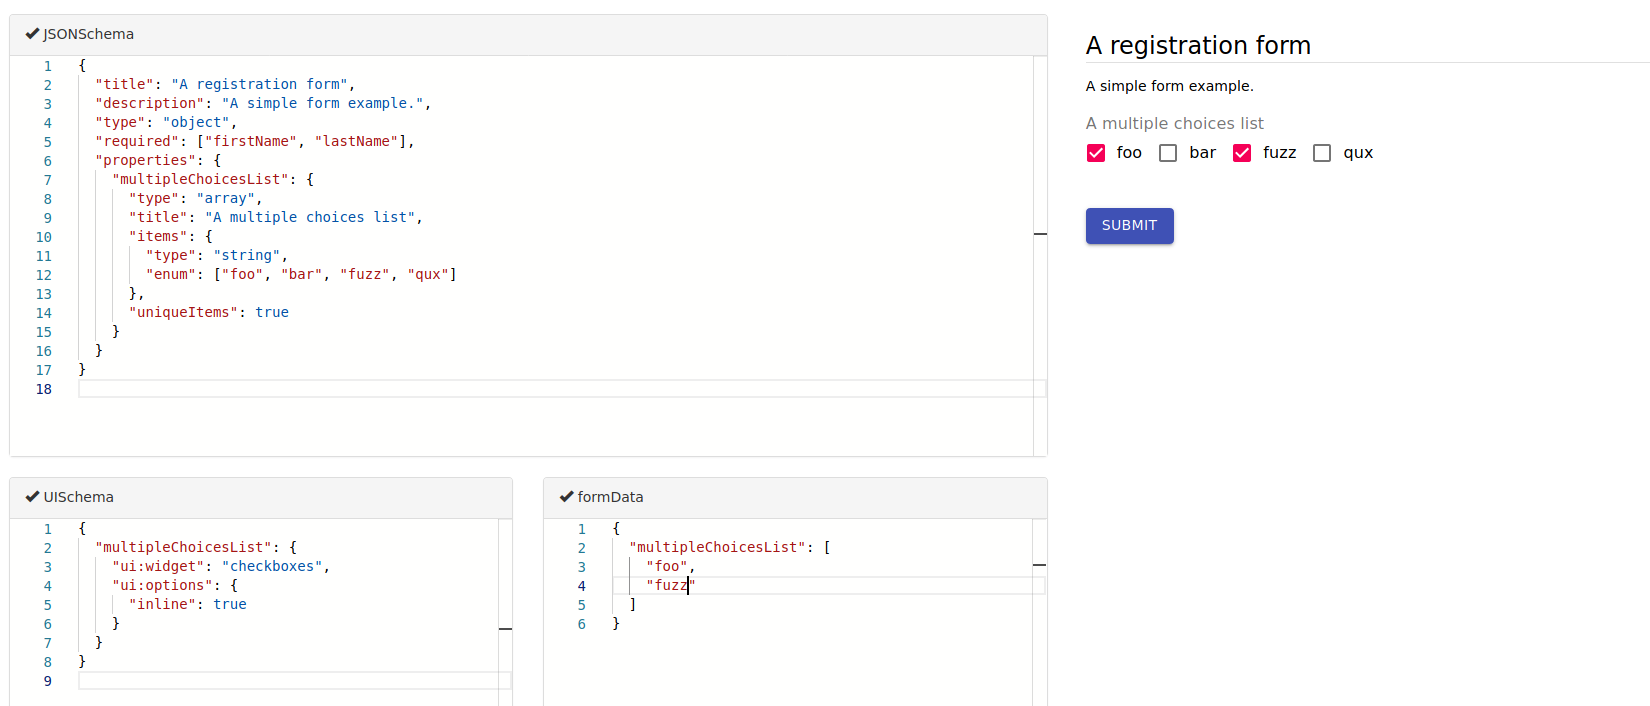Click the JSONSchema checkmark icon
Screen dimensions: 1650x706
(32, 34)
